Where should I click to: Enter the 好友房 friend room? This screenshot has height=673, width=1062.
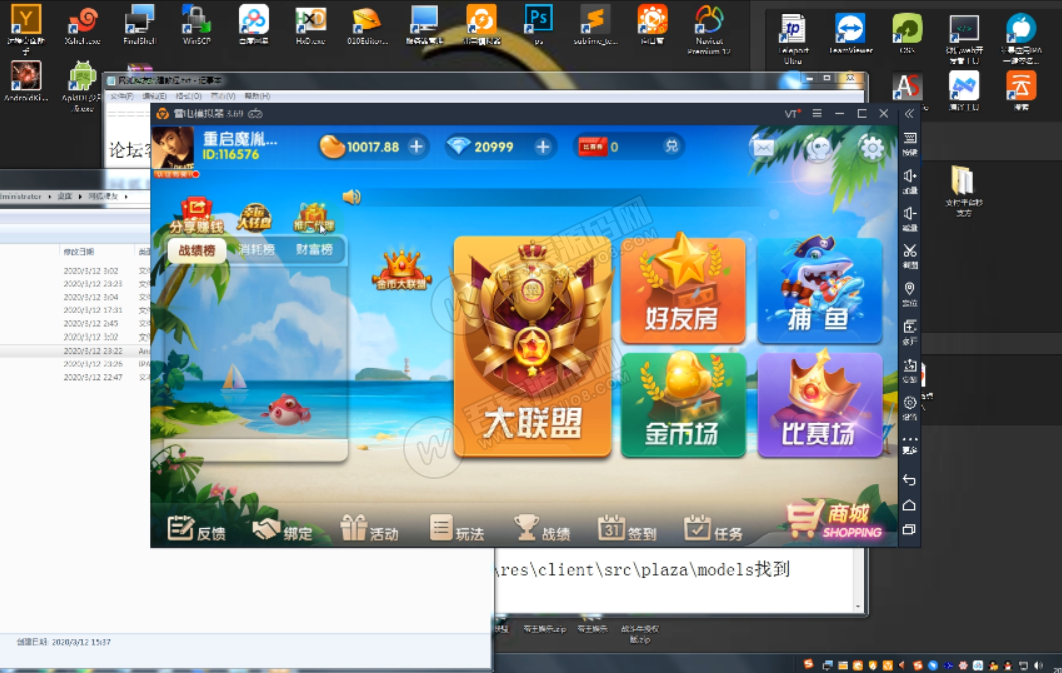(x=683, y=290)
